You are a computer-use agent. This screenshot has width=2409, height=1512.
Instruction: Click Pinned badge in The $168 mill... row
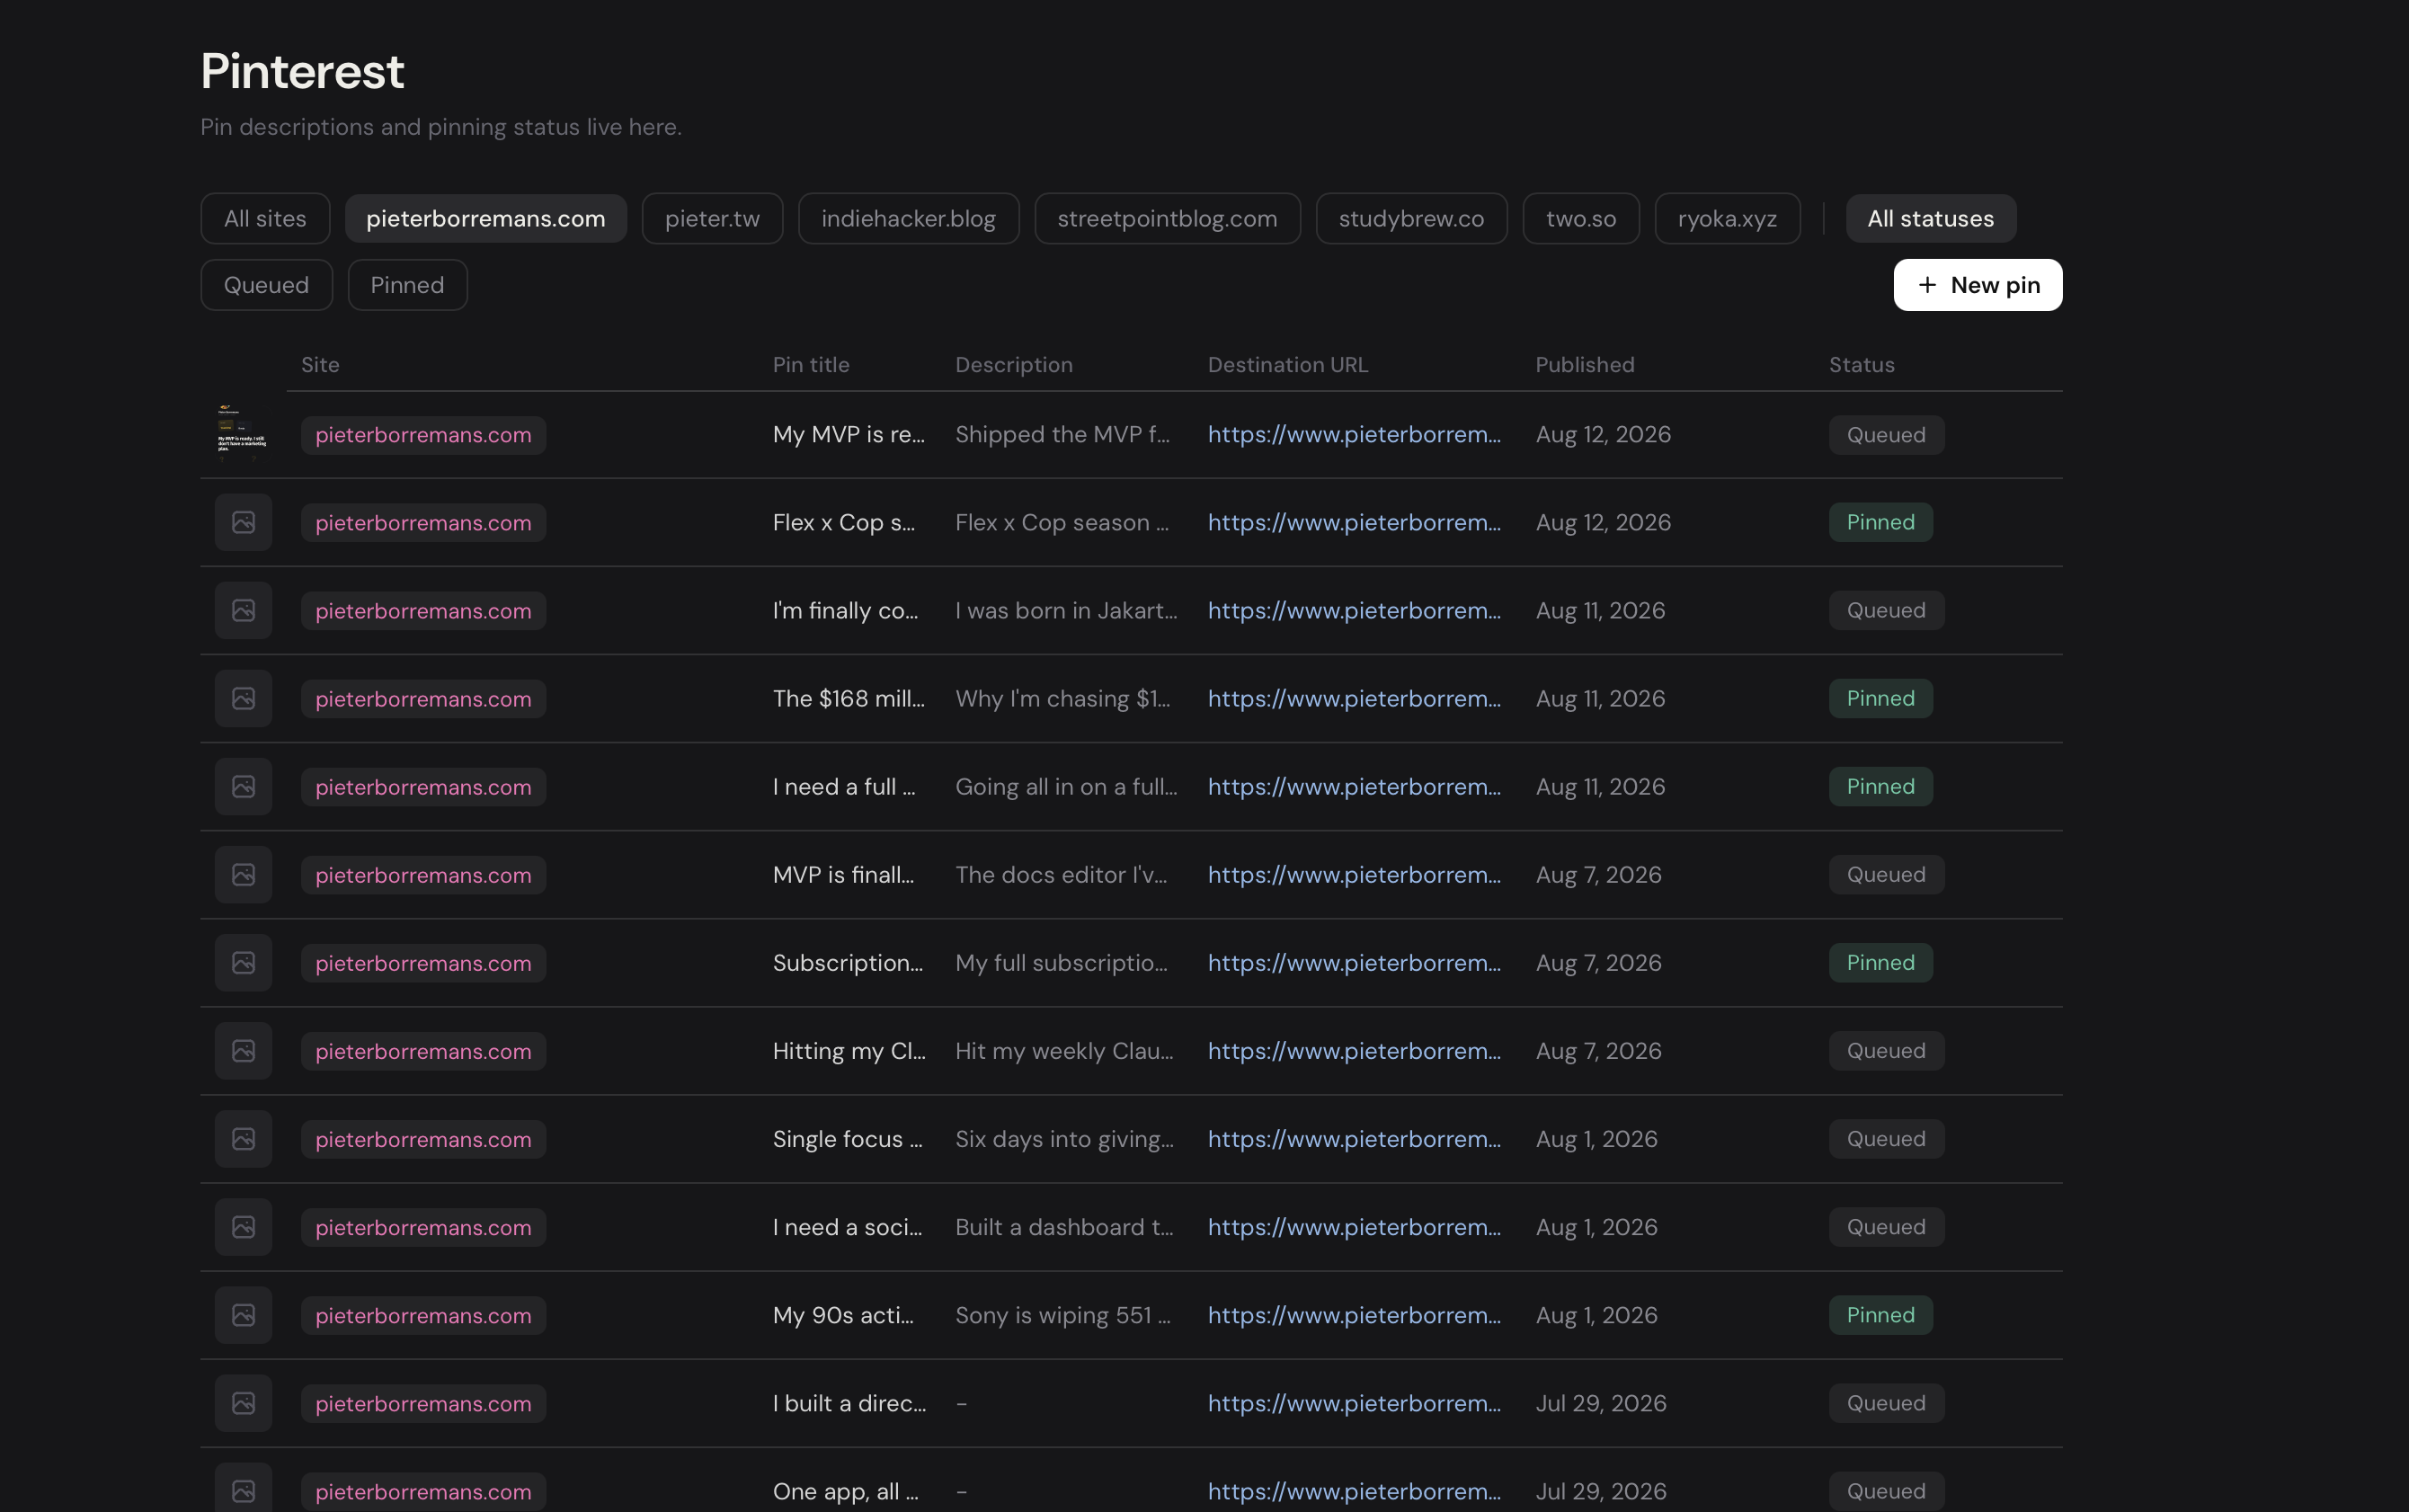(x=1880, y=698)
